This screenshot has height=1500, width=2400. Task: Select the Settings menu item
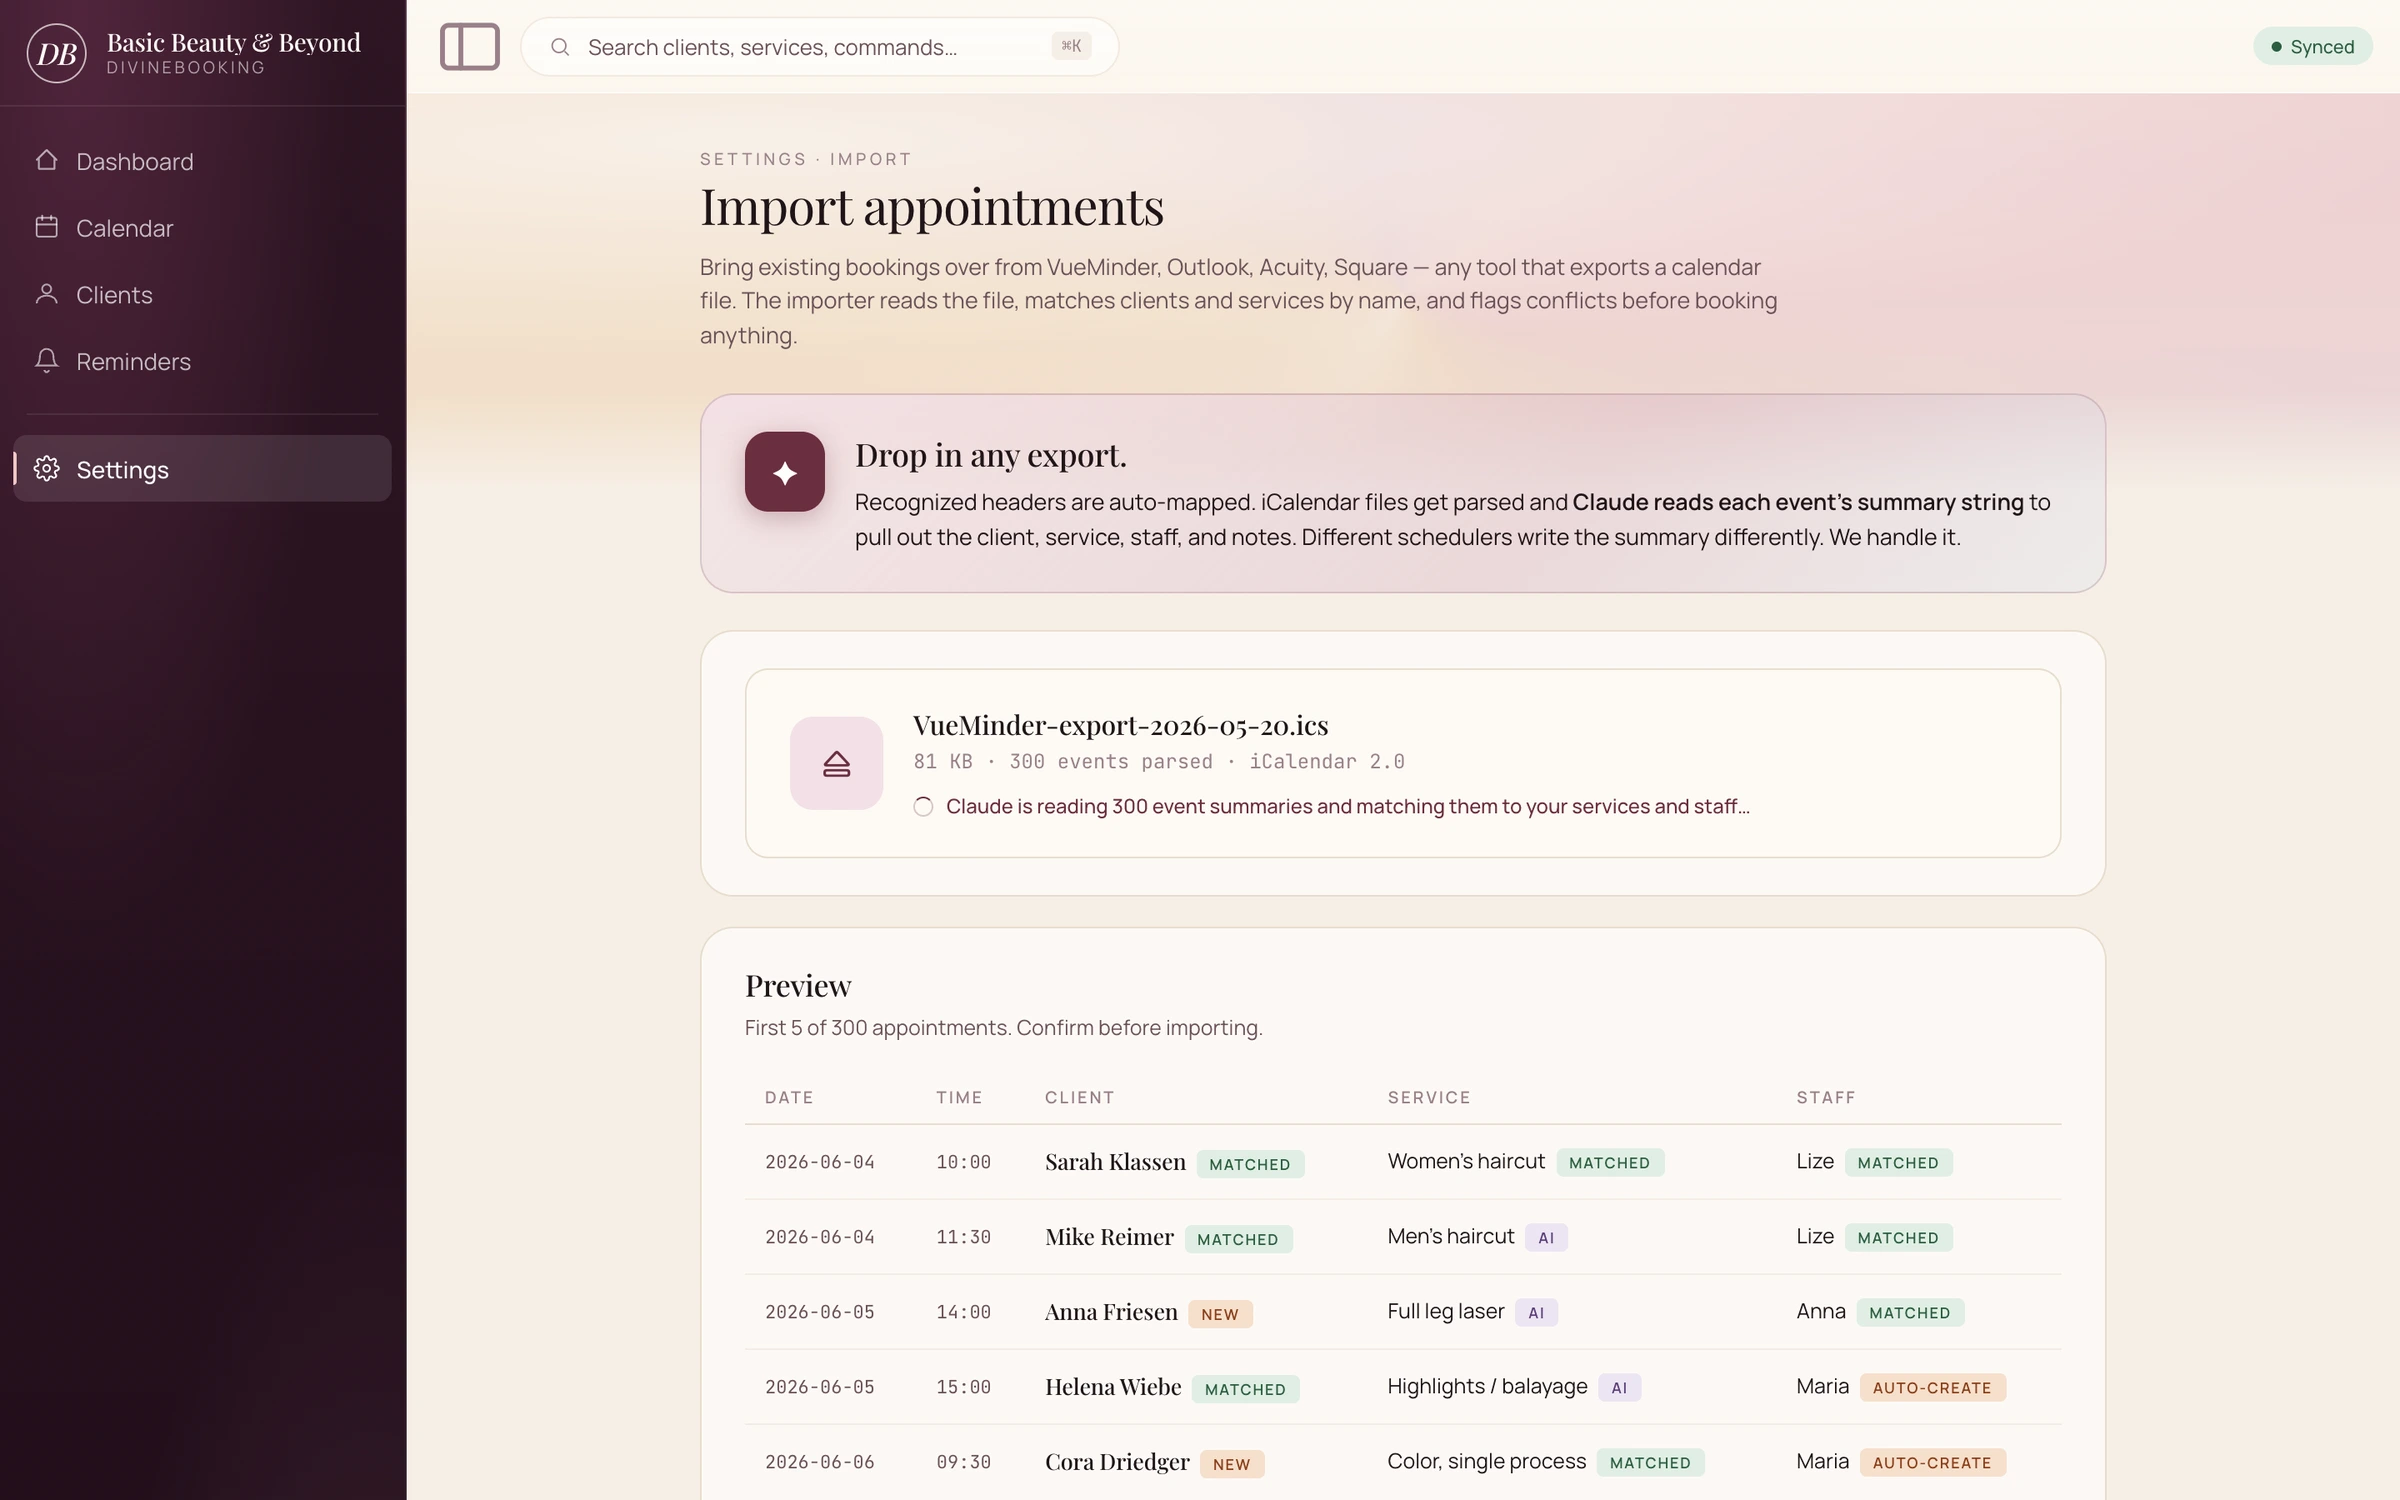(202, 468)
